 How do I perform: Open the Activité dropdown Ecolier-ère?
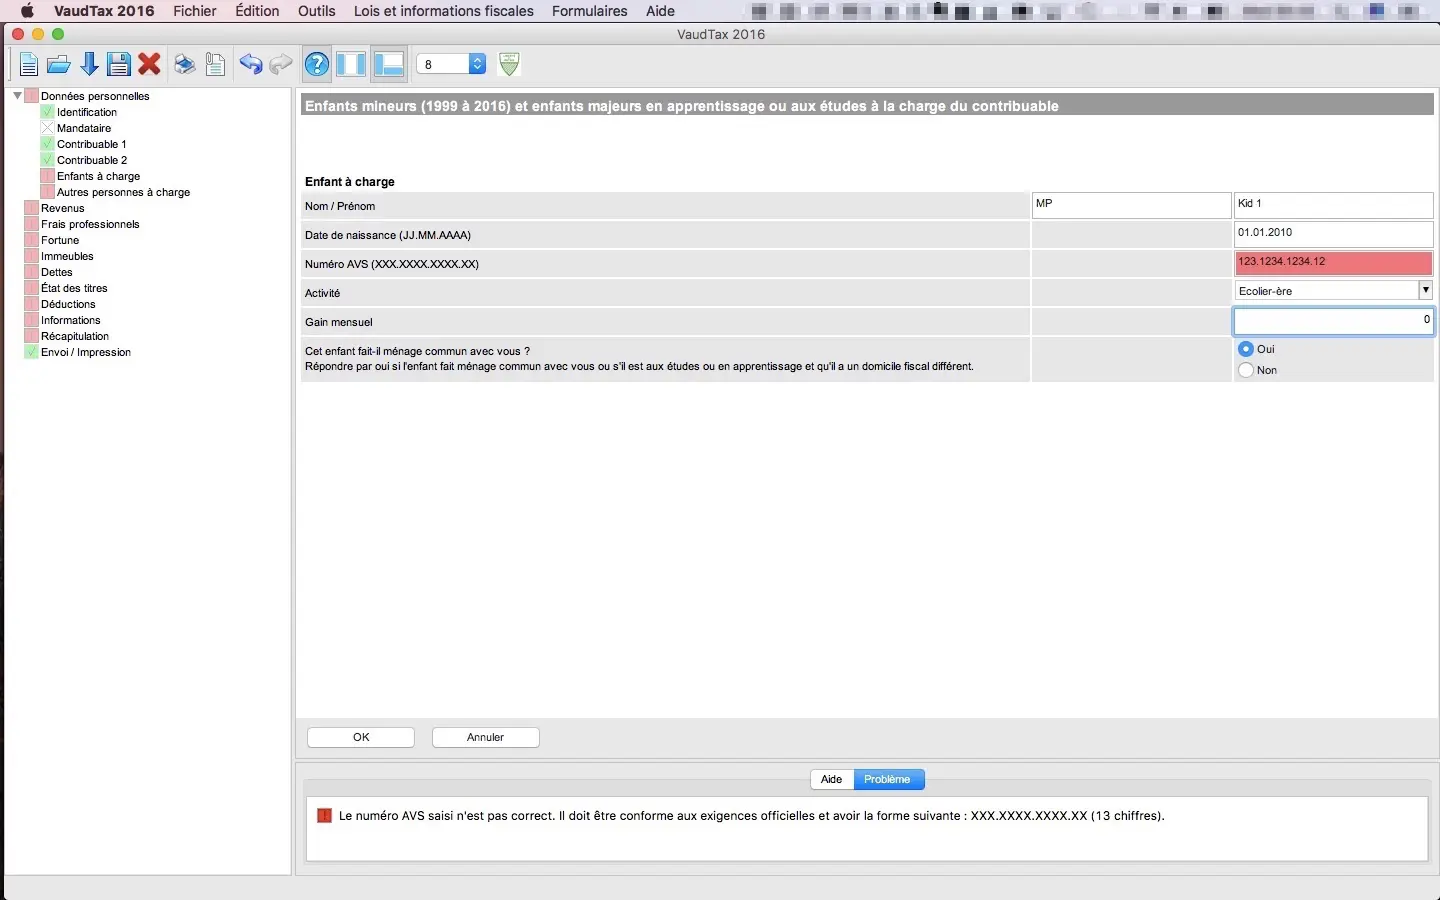1334,291
